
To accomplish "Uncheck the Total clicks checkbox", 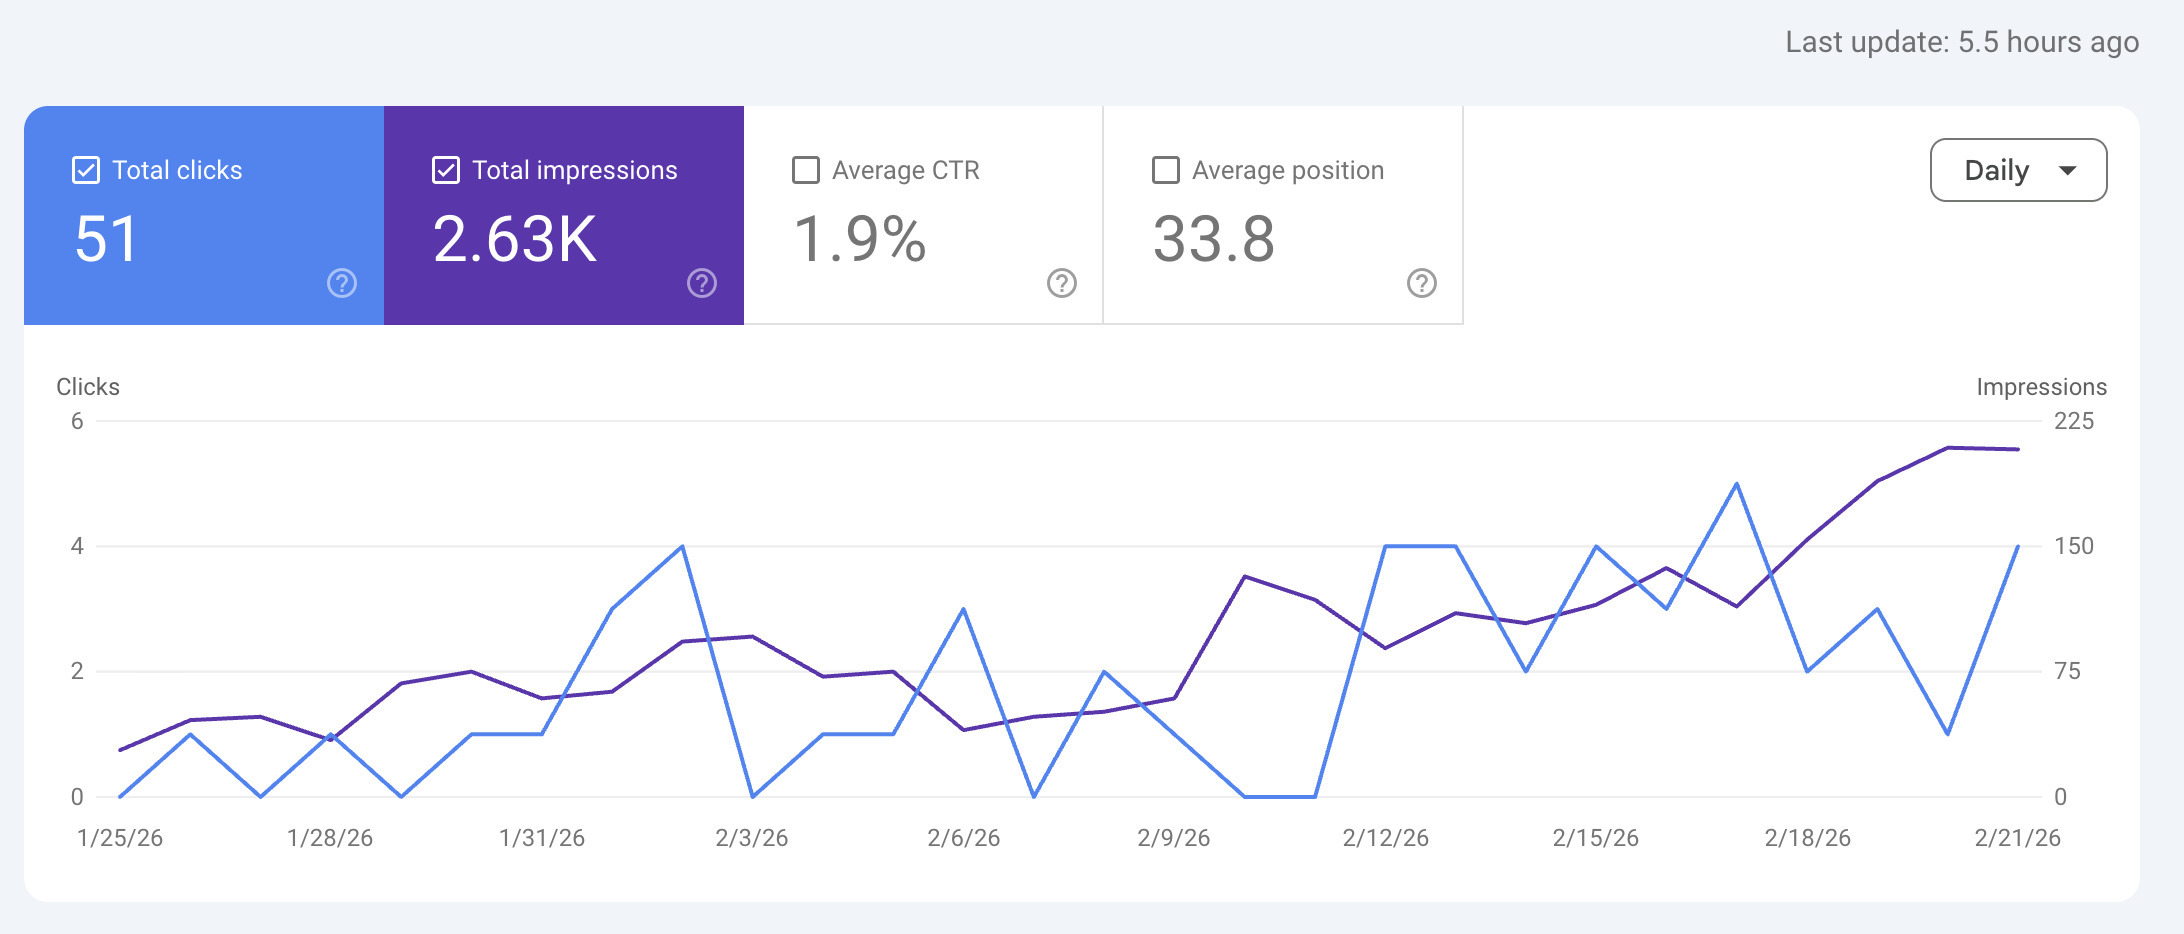I will point(84,170).
